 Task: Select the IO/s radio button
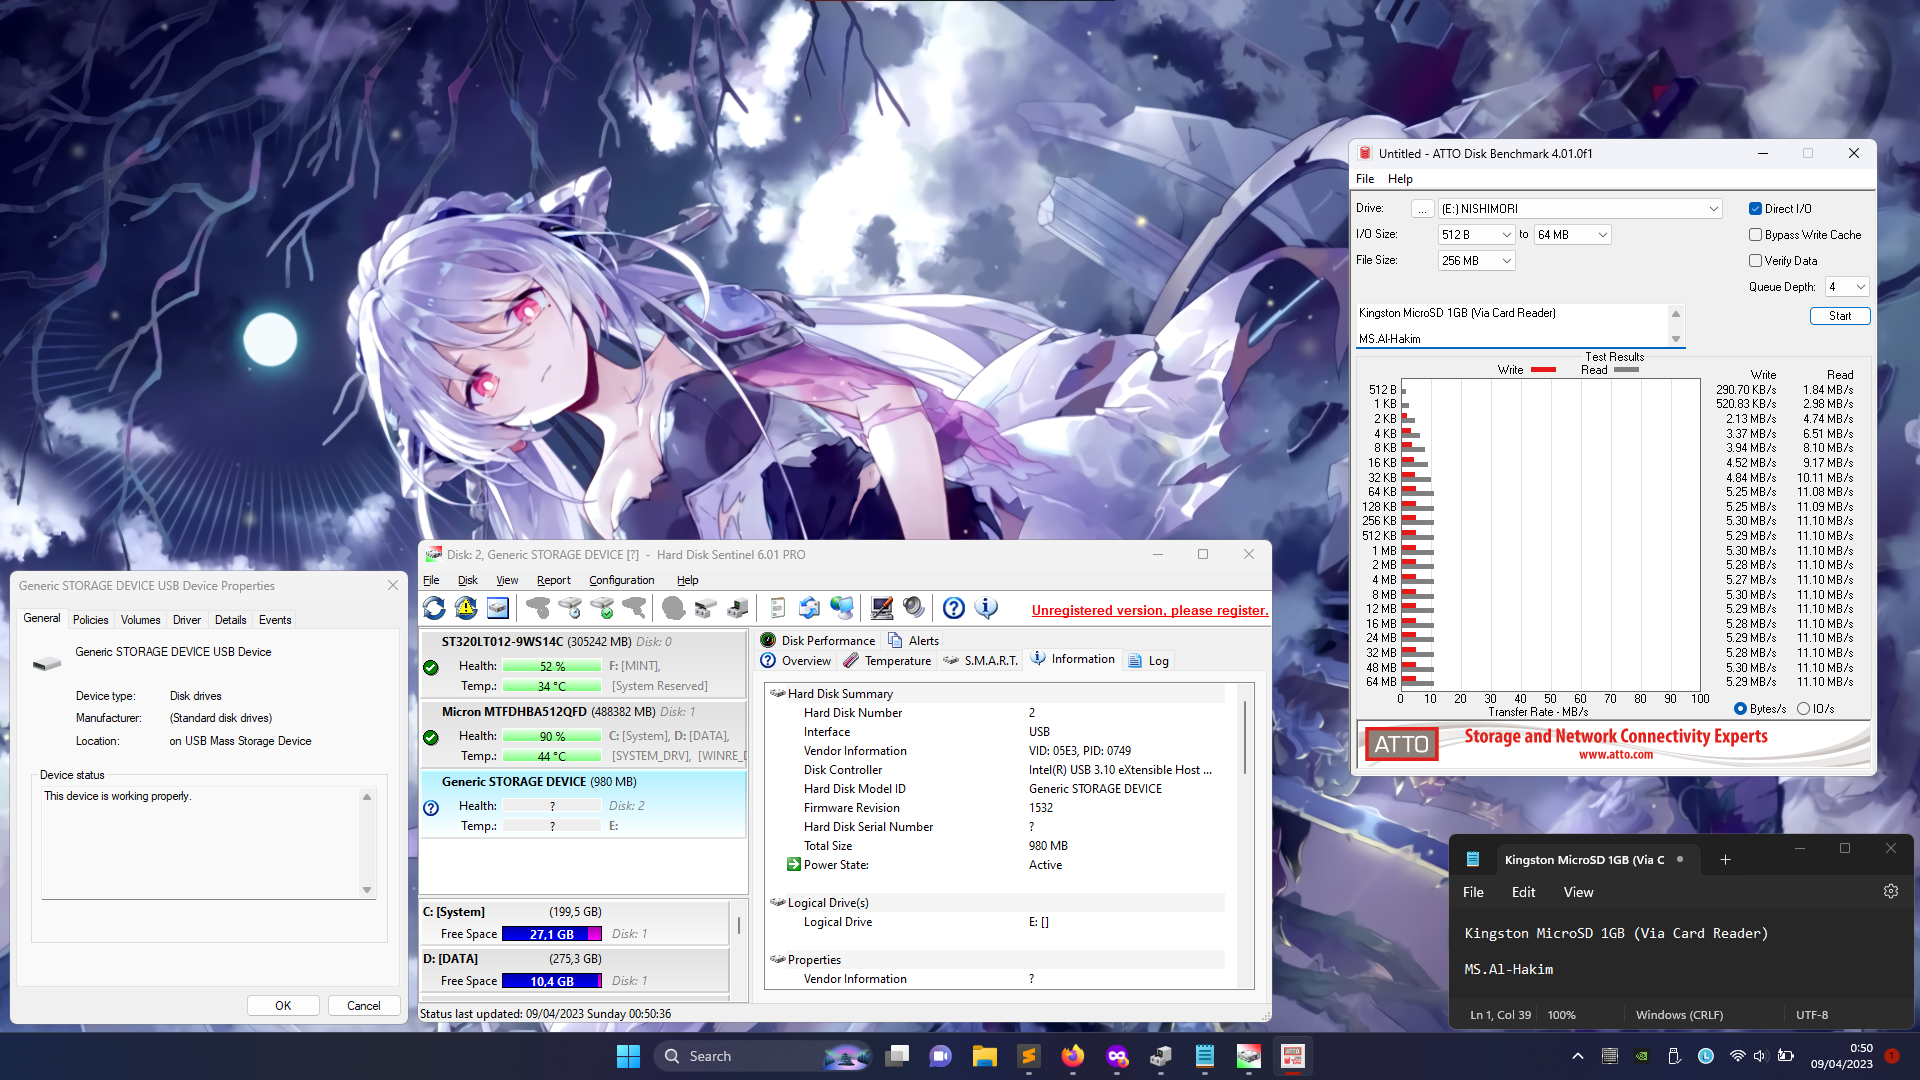(x=1803, y=709)
